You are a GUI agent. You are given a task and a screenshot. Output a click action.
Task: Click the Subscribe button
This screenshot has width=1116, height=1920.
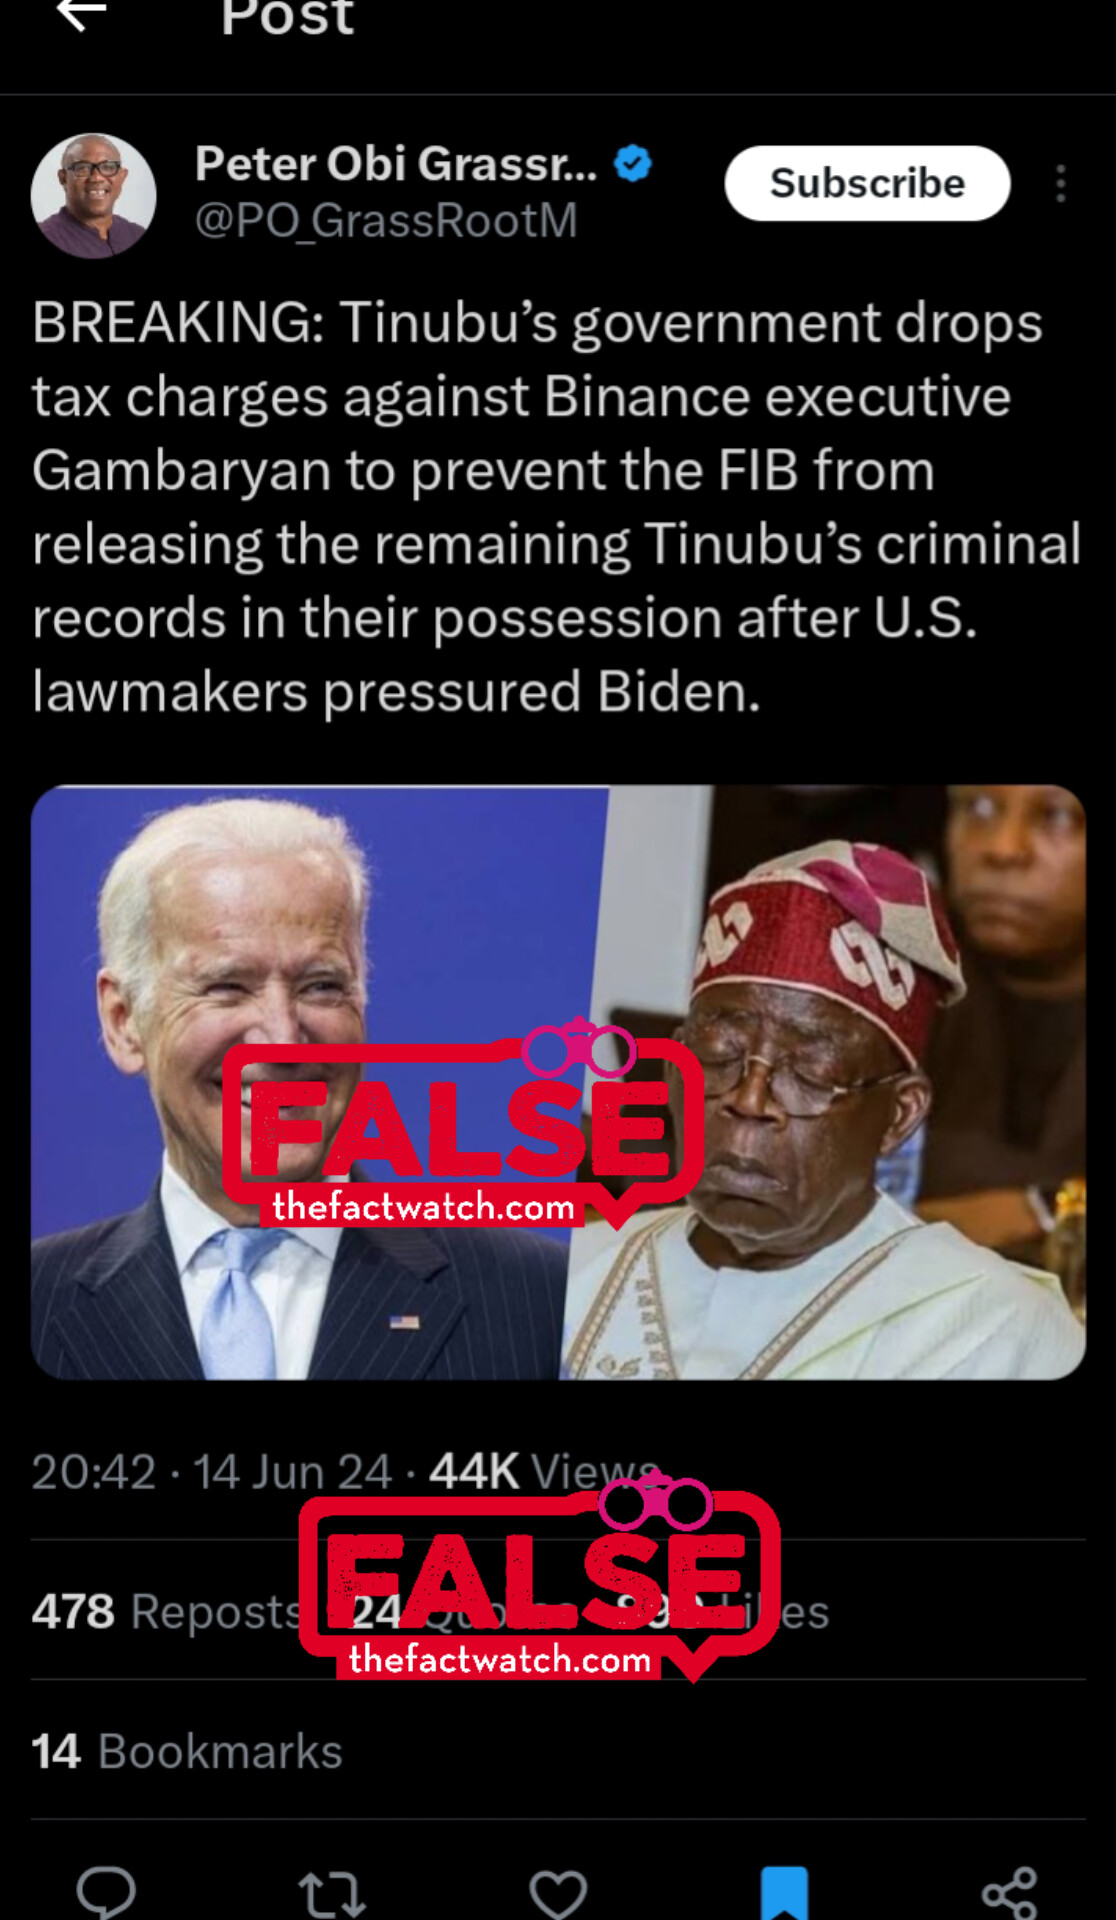[867, 183]
